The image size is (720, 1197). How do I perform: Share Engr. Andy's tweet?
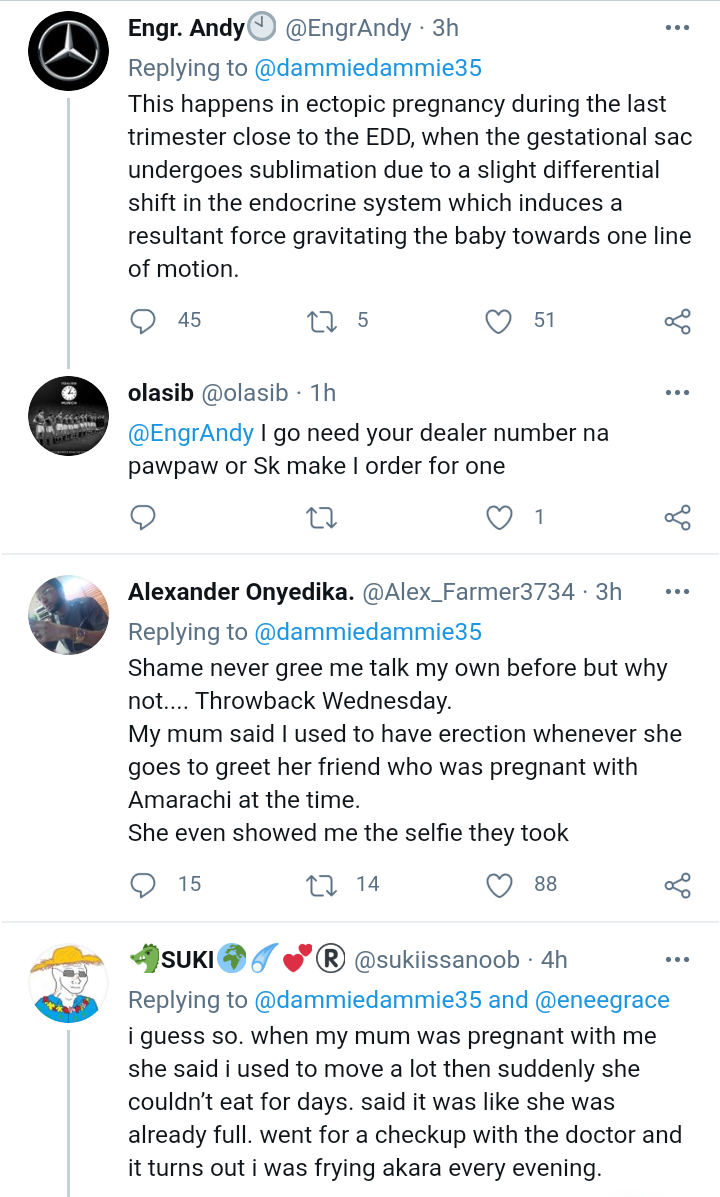[x=677, y=320]
